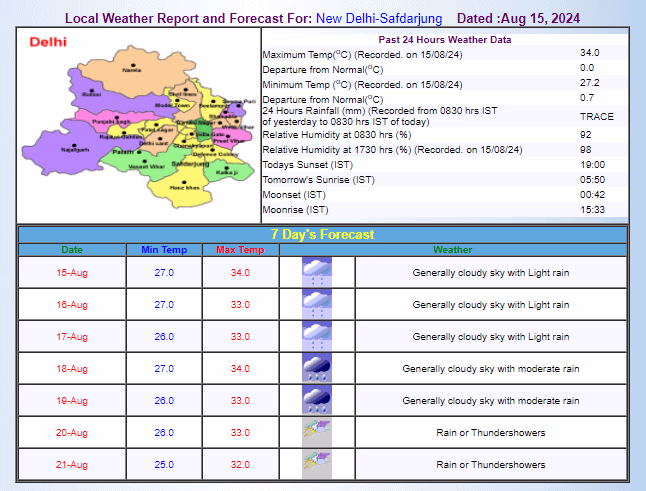Click the 20-Aug thundershowers icon

coord(317,432)
